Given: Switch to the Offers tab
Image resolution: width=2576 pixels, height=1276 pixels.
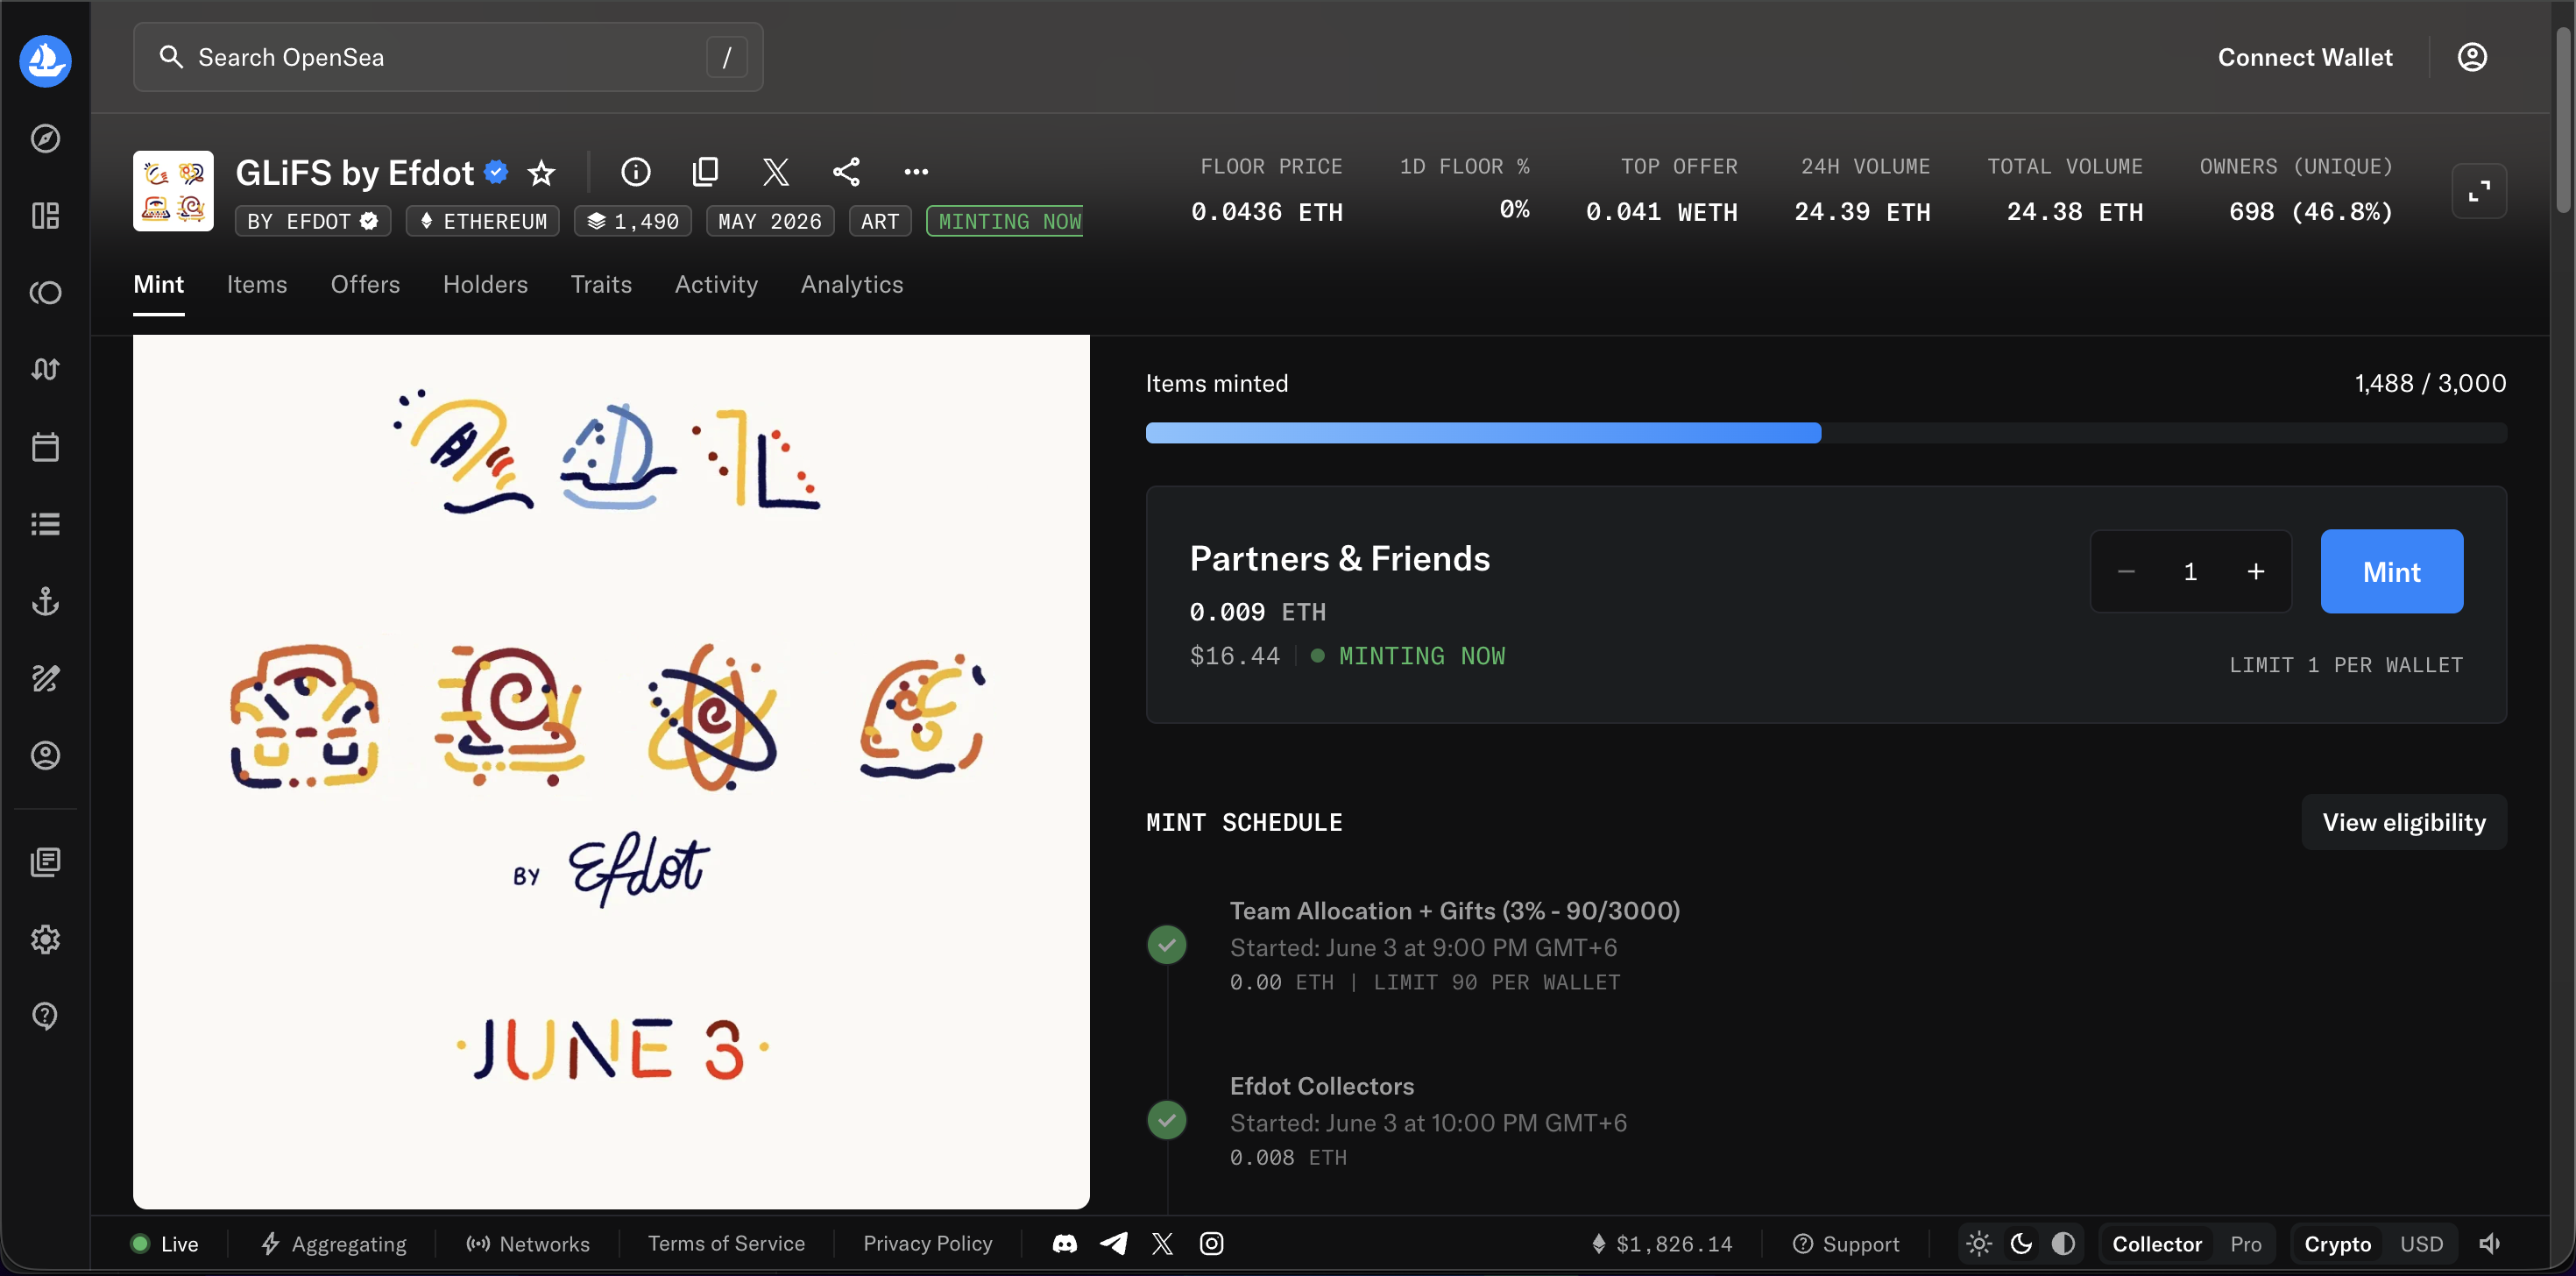Looking at the screenshot, I should 365,284.
